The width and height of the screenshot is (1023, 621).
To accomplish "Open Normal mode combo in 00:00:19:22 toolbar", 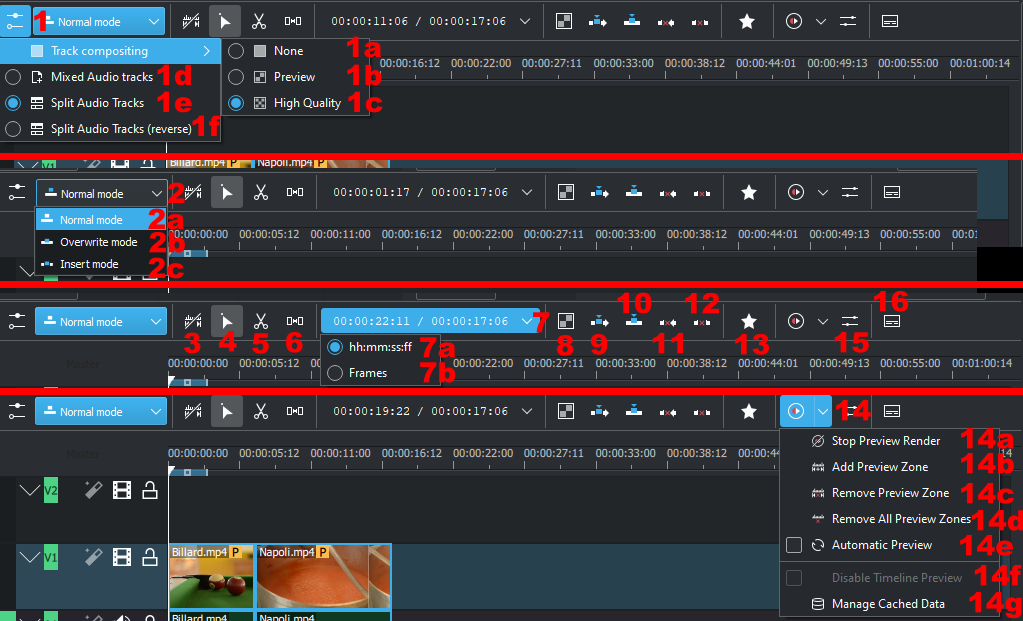I will 101,412.
